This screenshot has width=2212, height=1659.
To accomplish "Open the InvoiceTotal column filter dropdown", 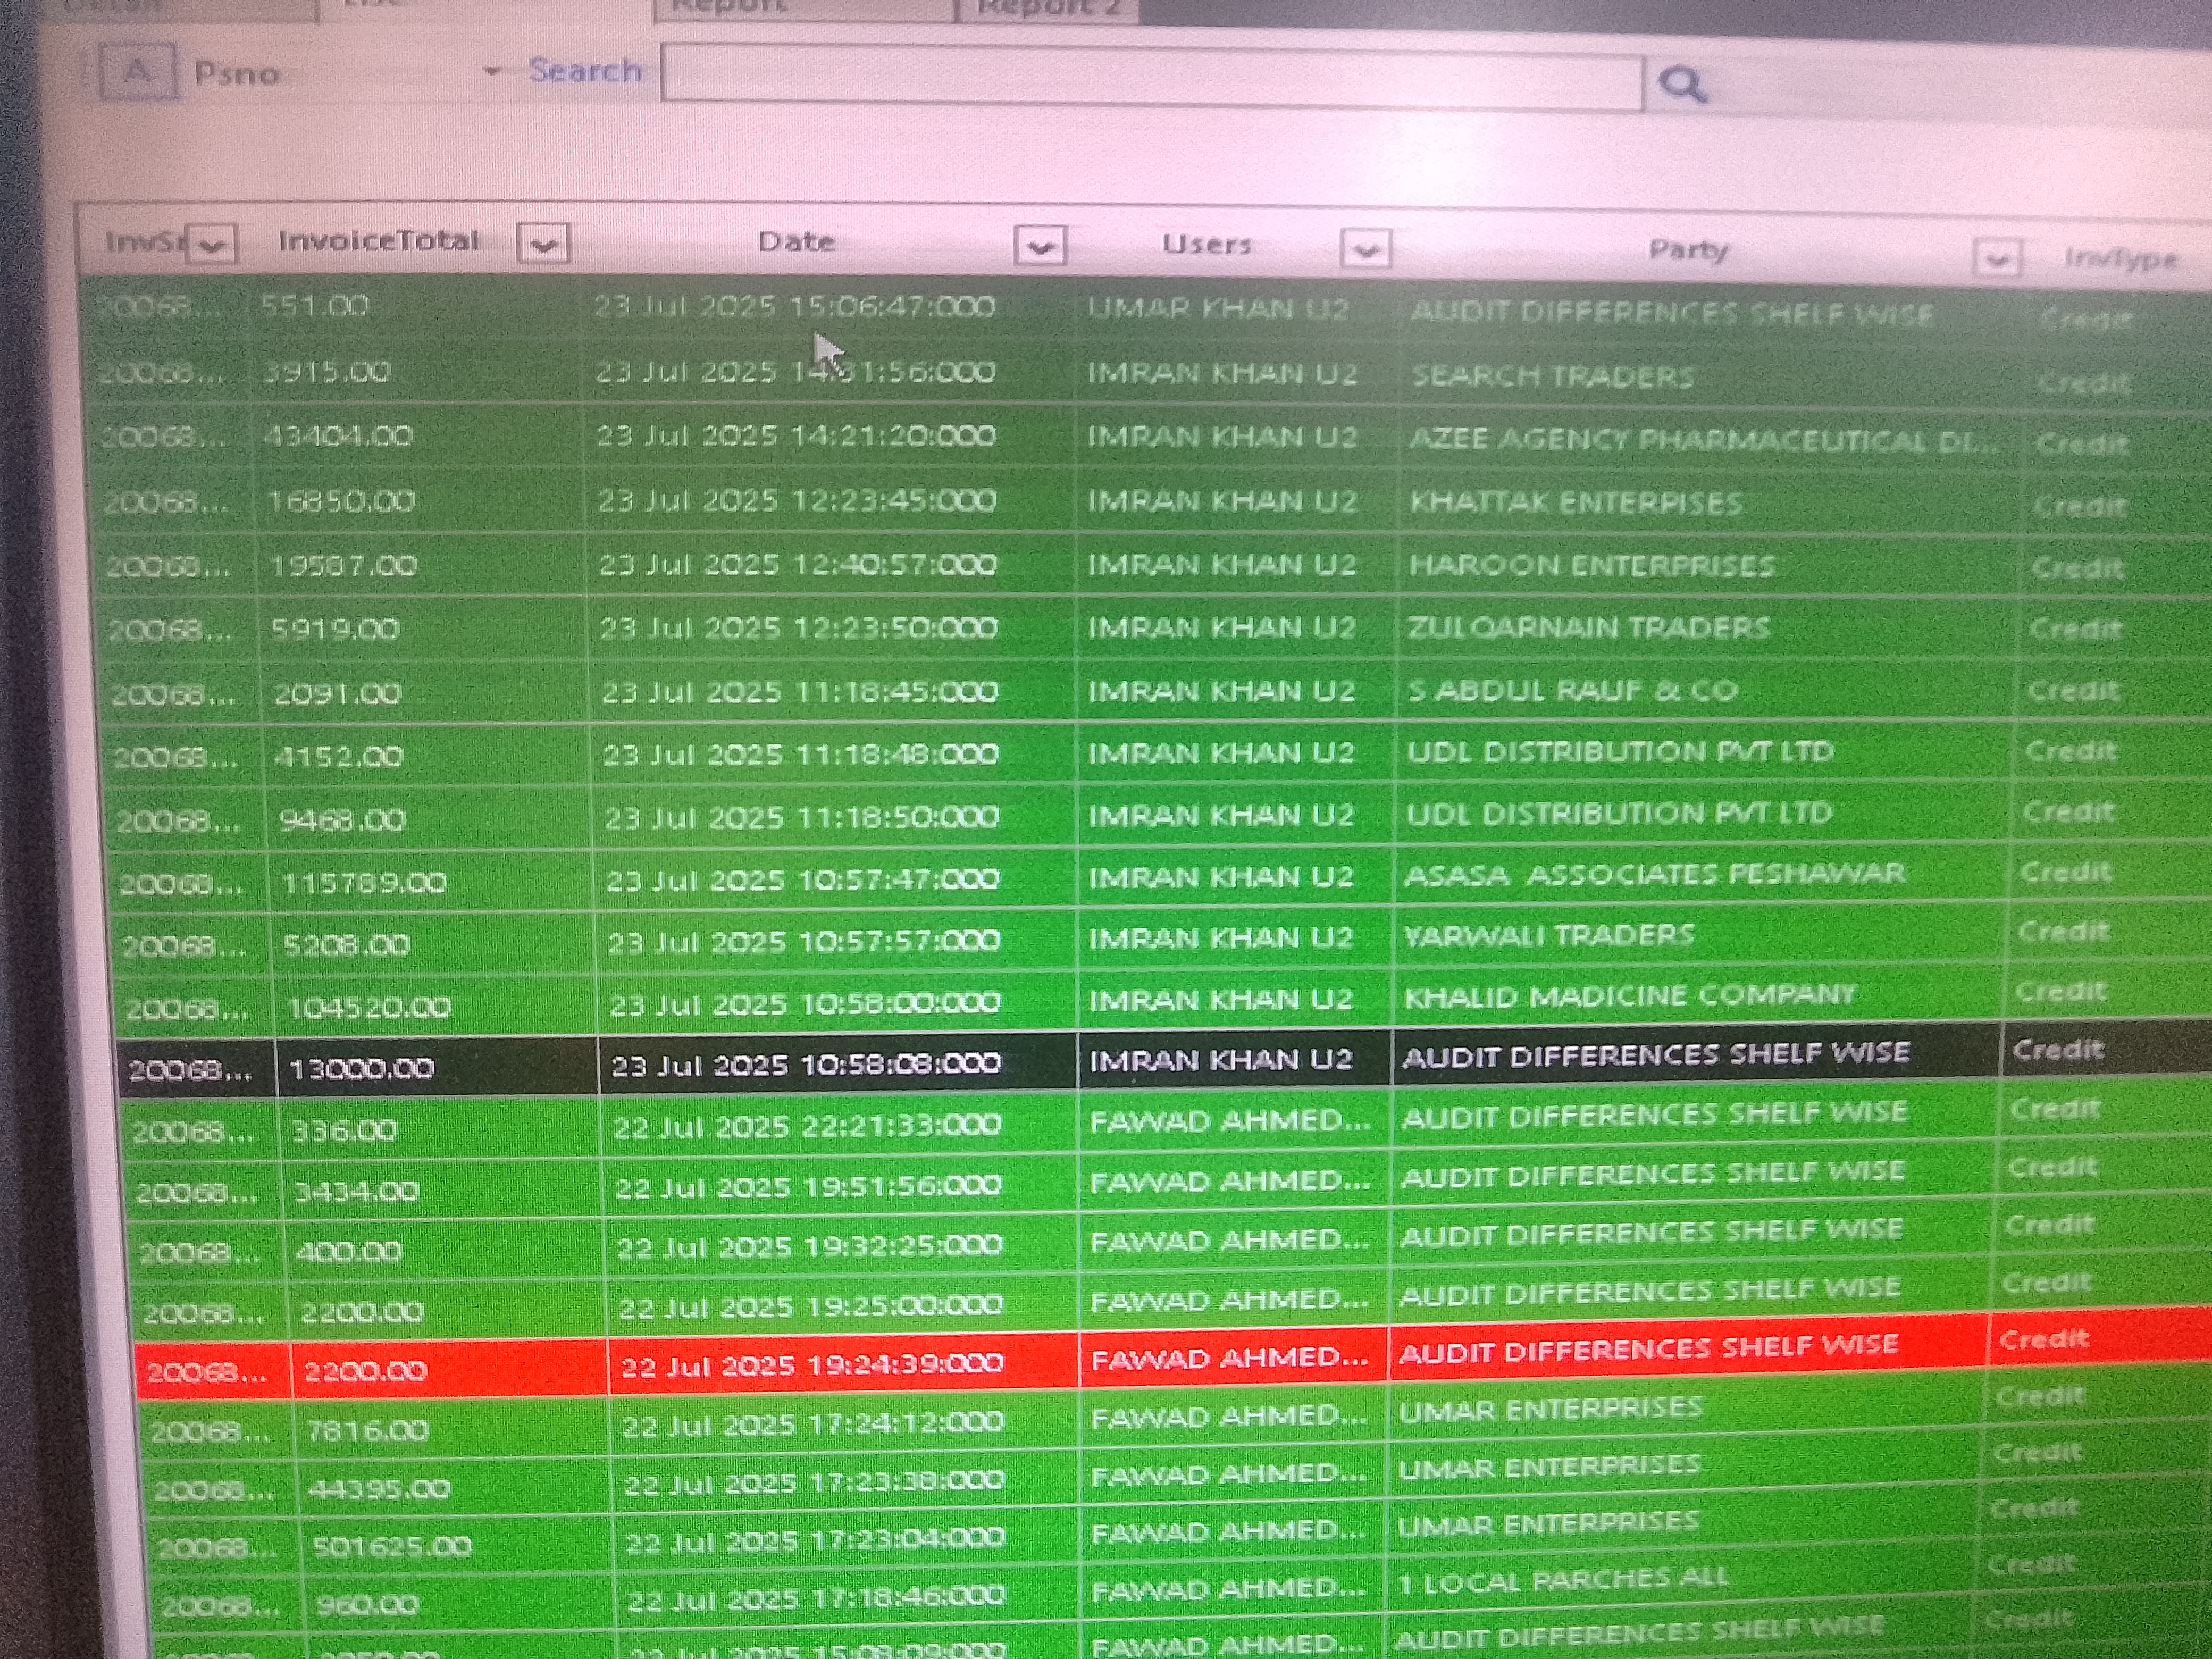I will pyautogui.click(x=543, y=244).
